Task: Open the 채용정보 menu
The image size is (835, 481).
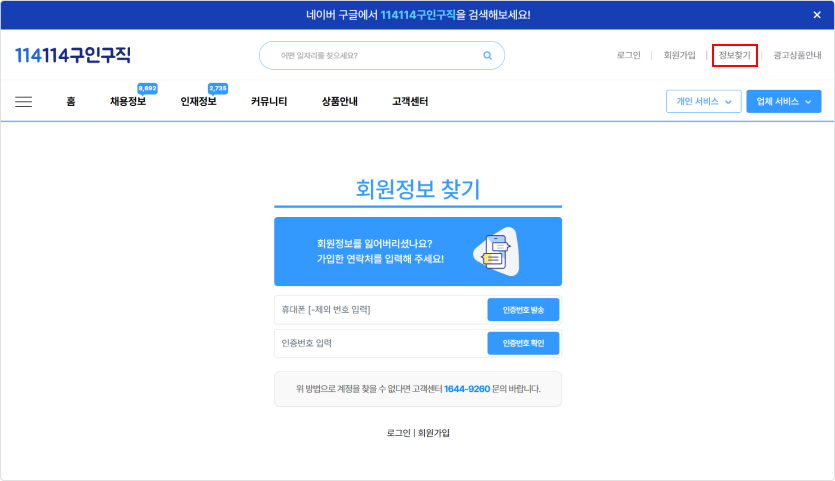Action: [128, 101]
